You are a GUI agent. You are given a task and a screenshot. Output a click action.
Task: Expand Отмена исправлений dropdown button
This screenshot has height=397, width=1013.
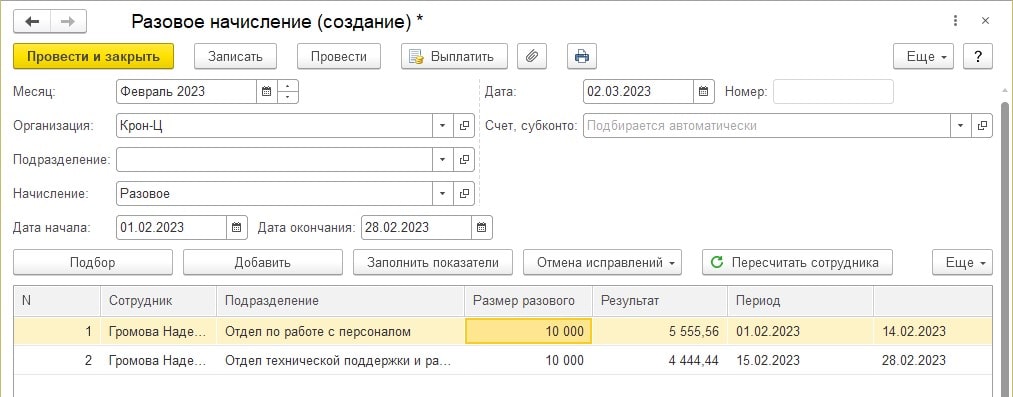pyautogui.click(x=601, y=262)
